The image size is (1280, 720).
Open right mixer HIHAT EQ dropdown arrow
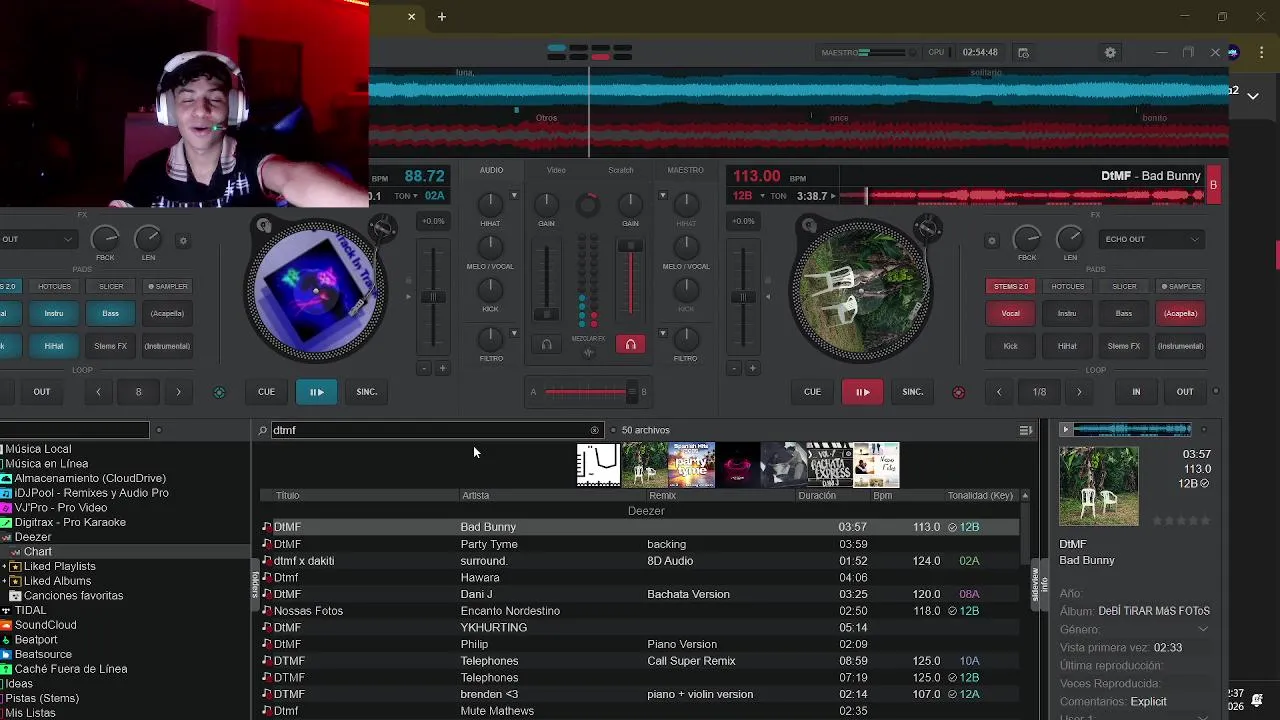(x=662, y=196)
